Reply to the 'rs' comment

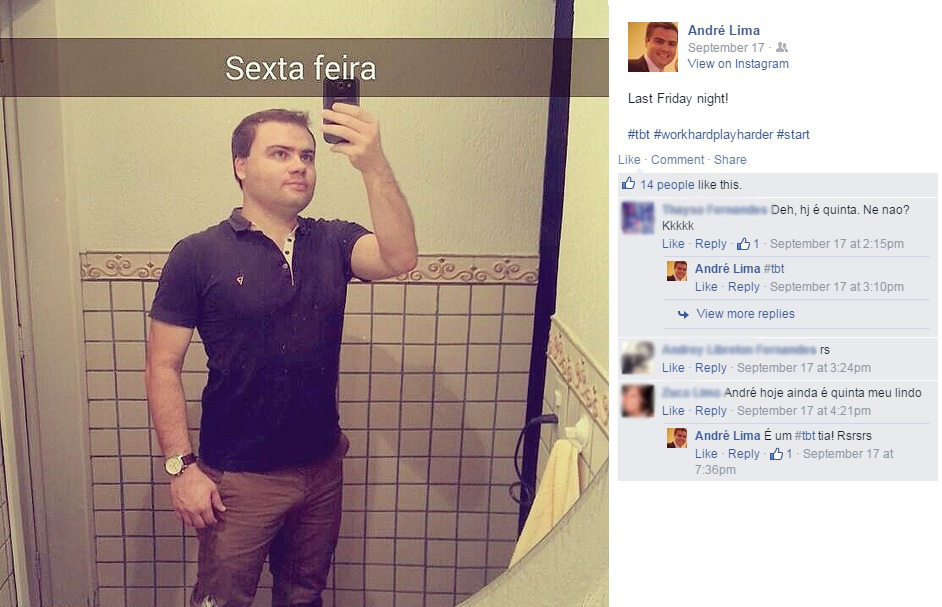click(x=711, y=368)
